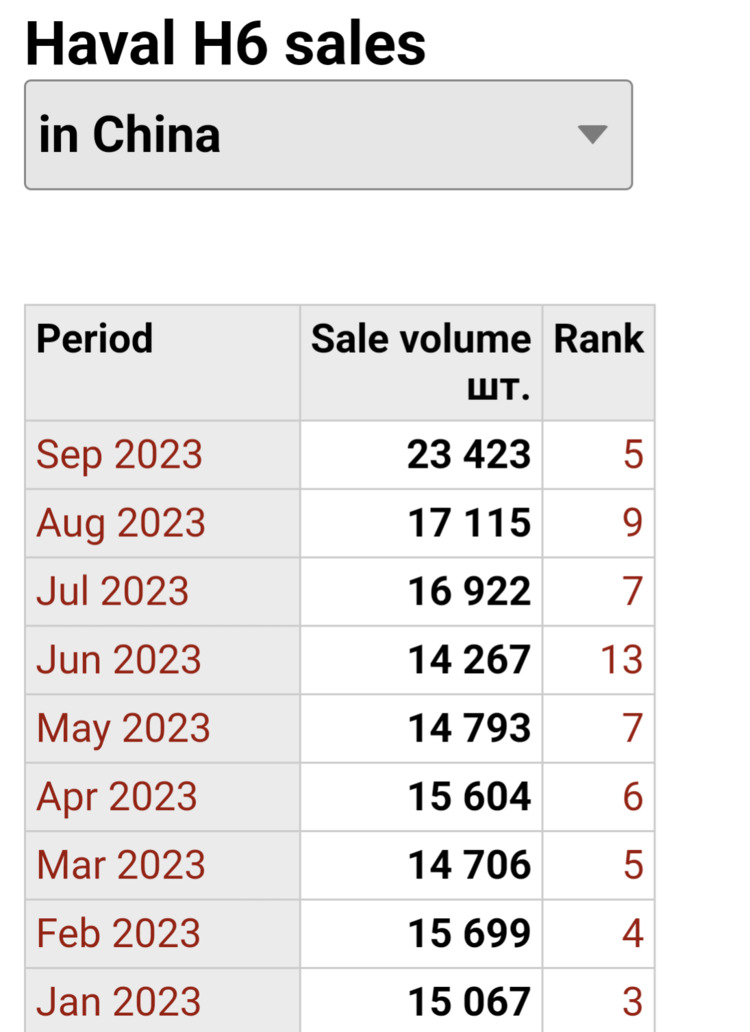Screen dimensions: 750x1032
Task: Open the Sep 2023 period link
Action: 119,455
